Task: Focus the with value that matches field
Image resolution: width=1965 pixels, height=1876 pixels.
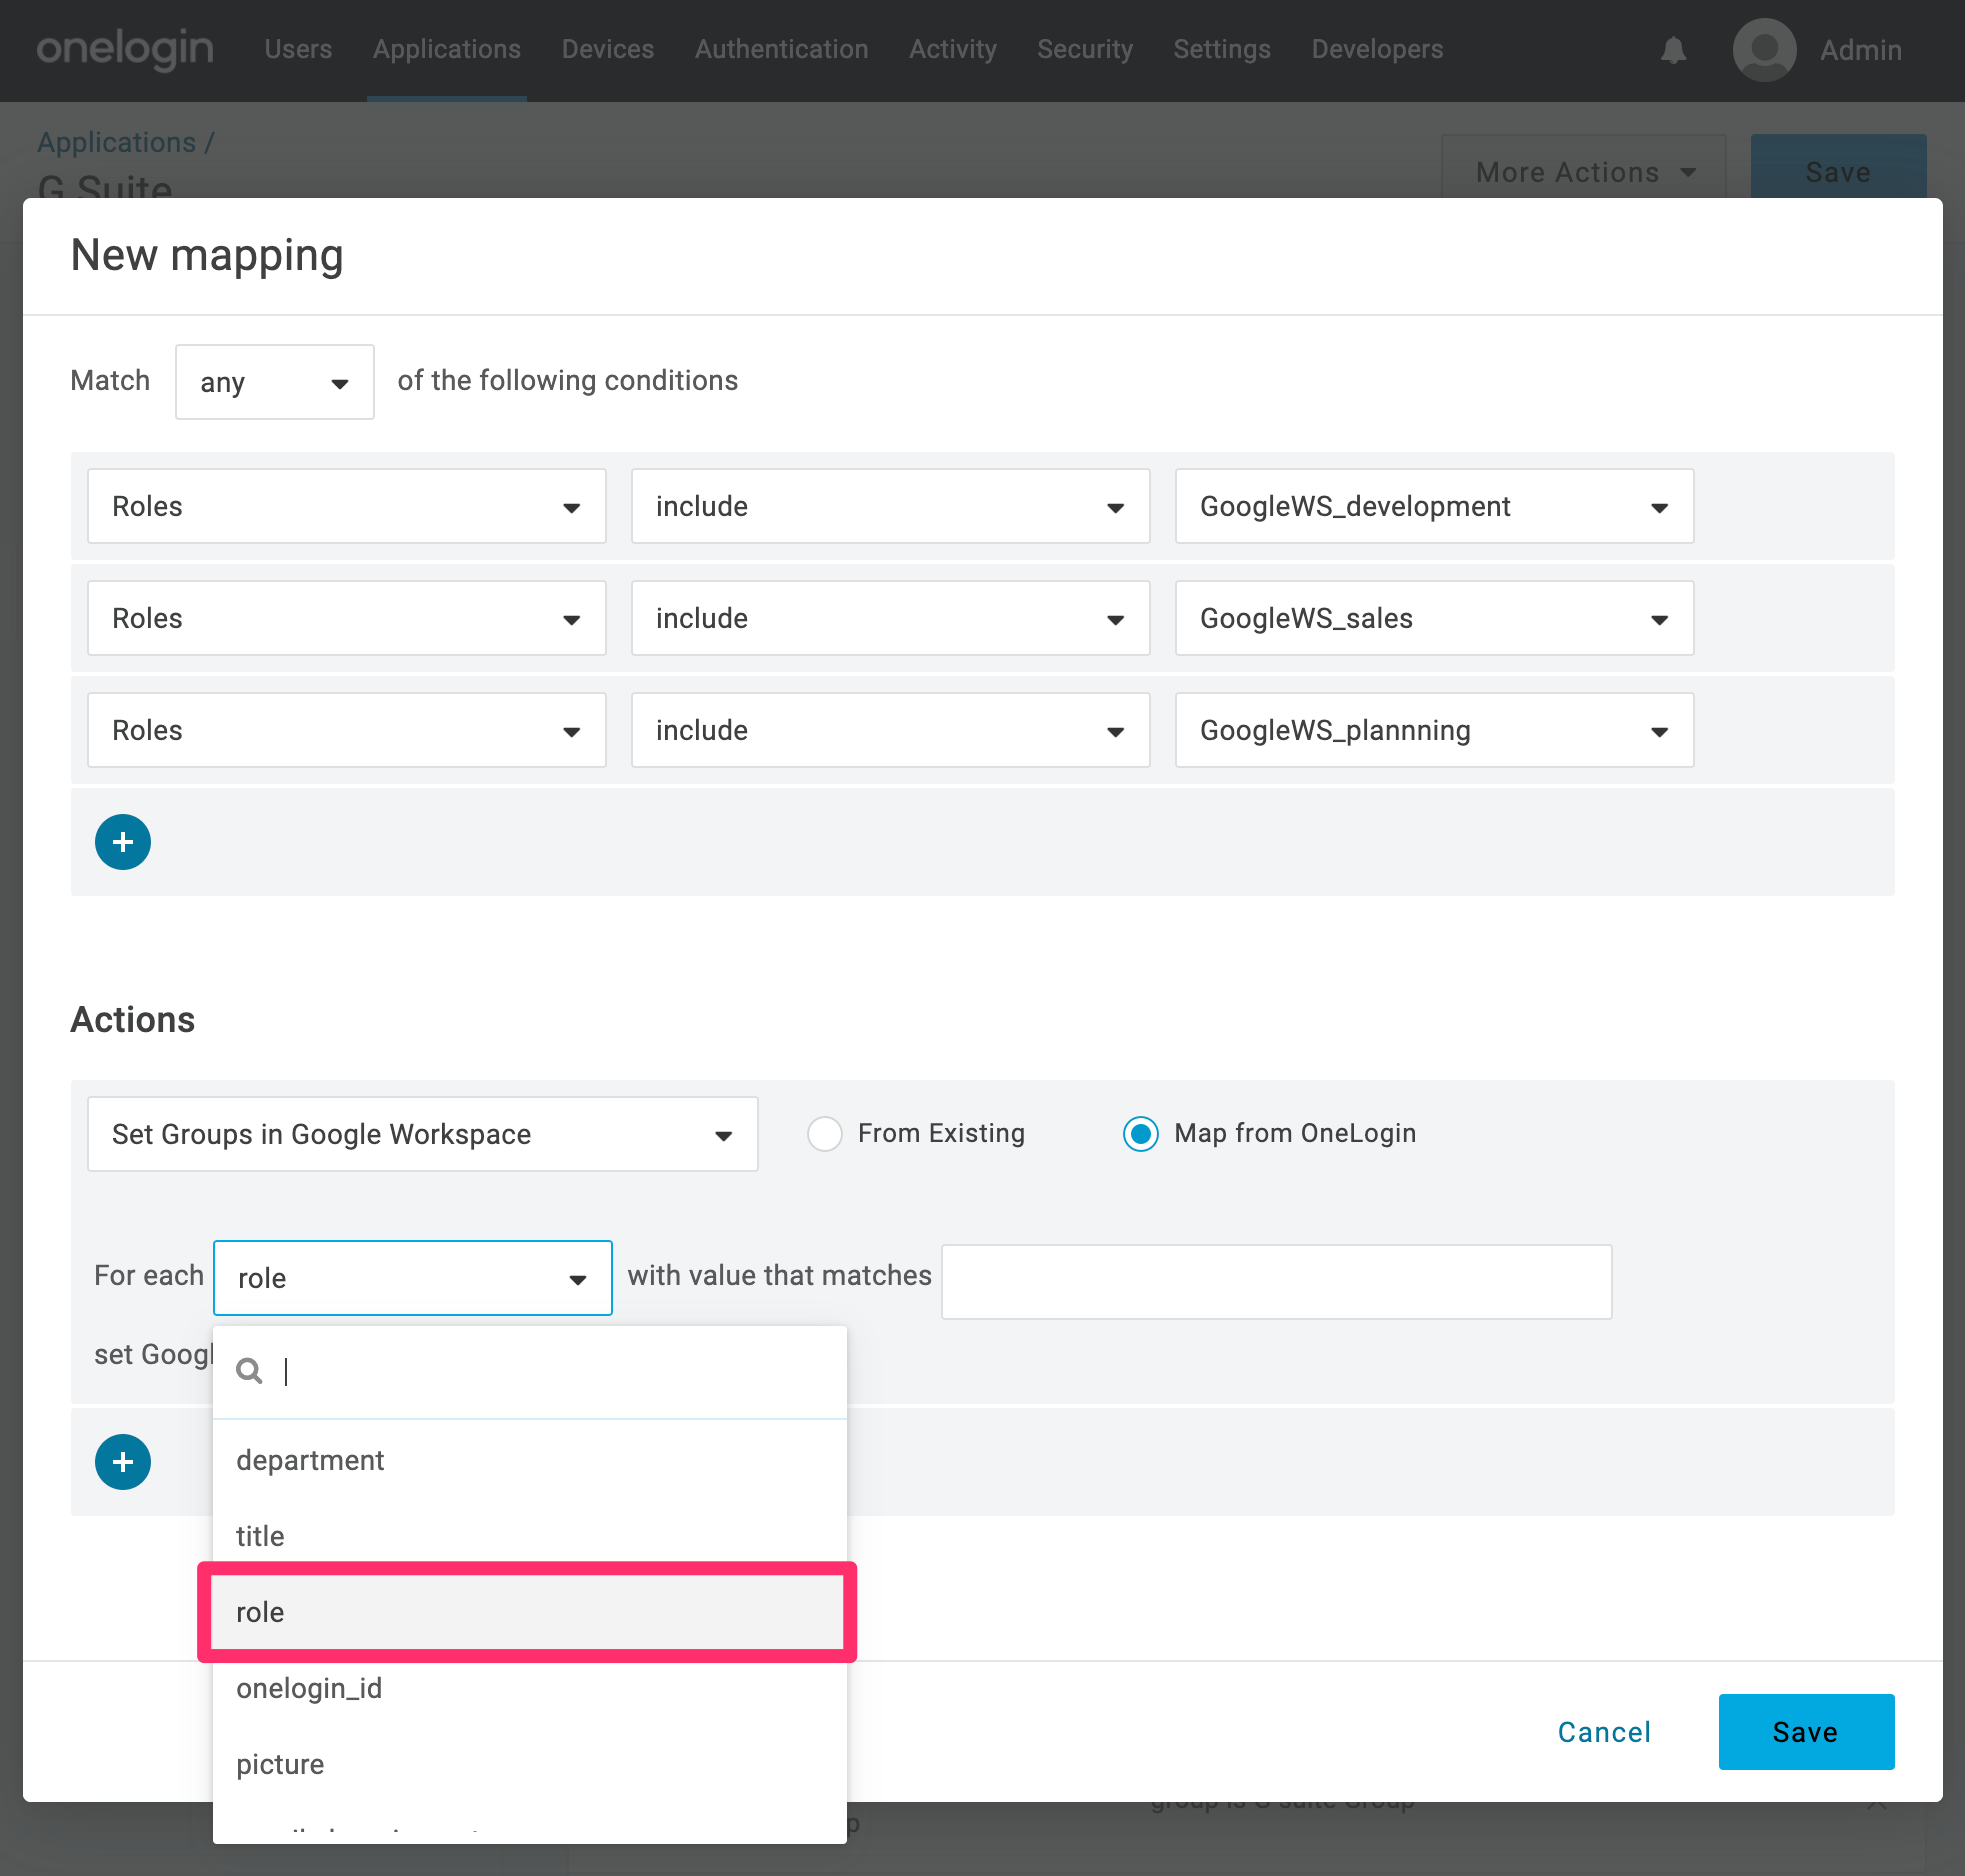Action: click(1277, 1281)
